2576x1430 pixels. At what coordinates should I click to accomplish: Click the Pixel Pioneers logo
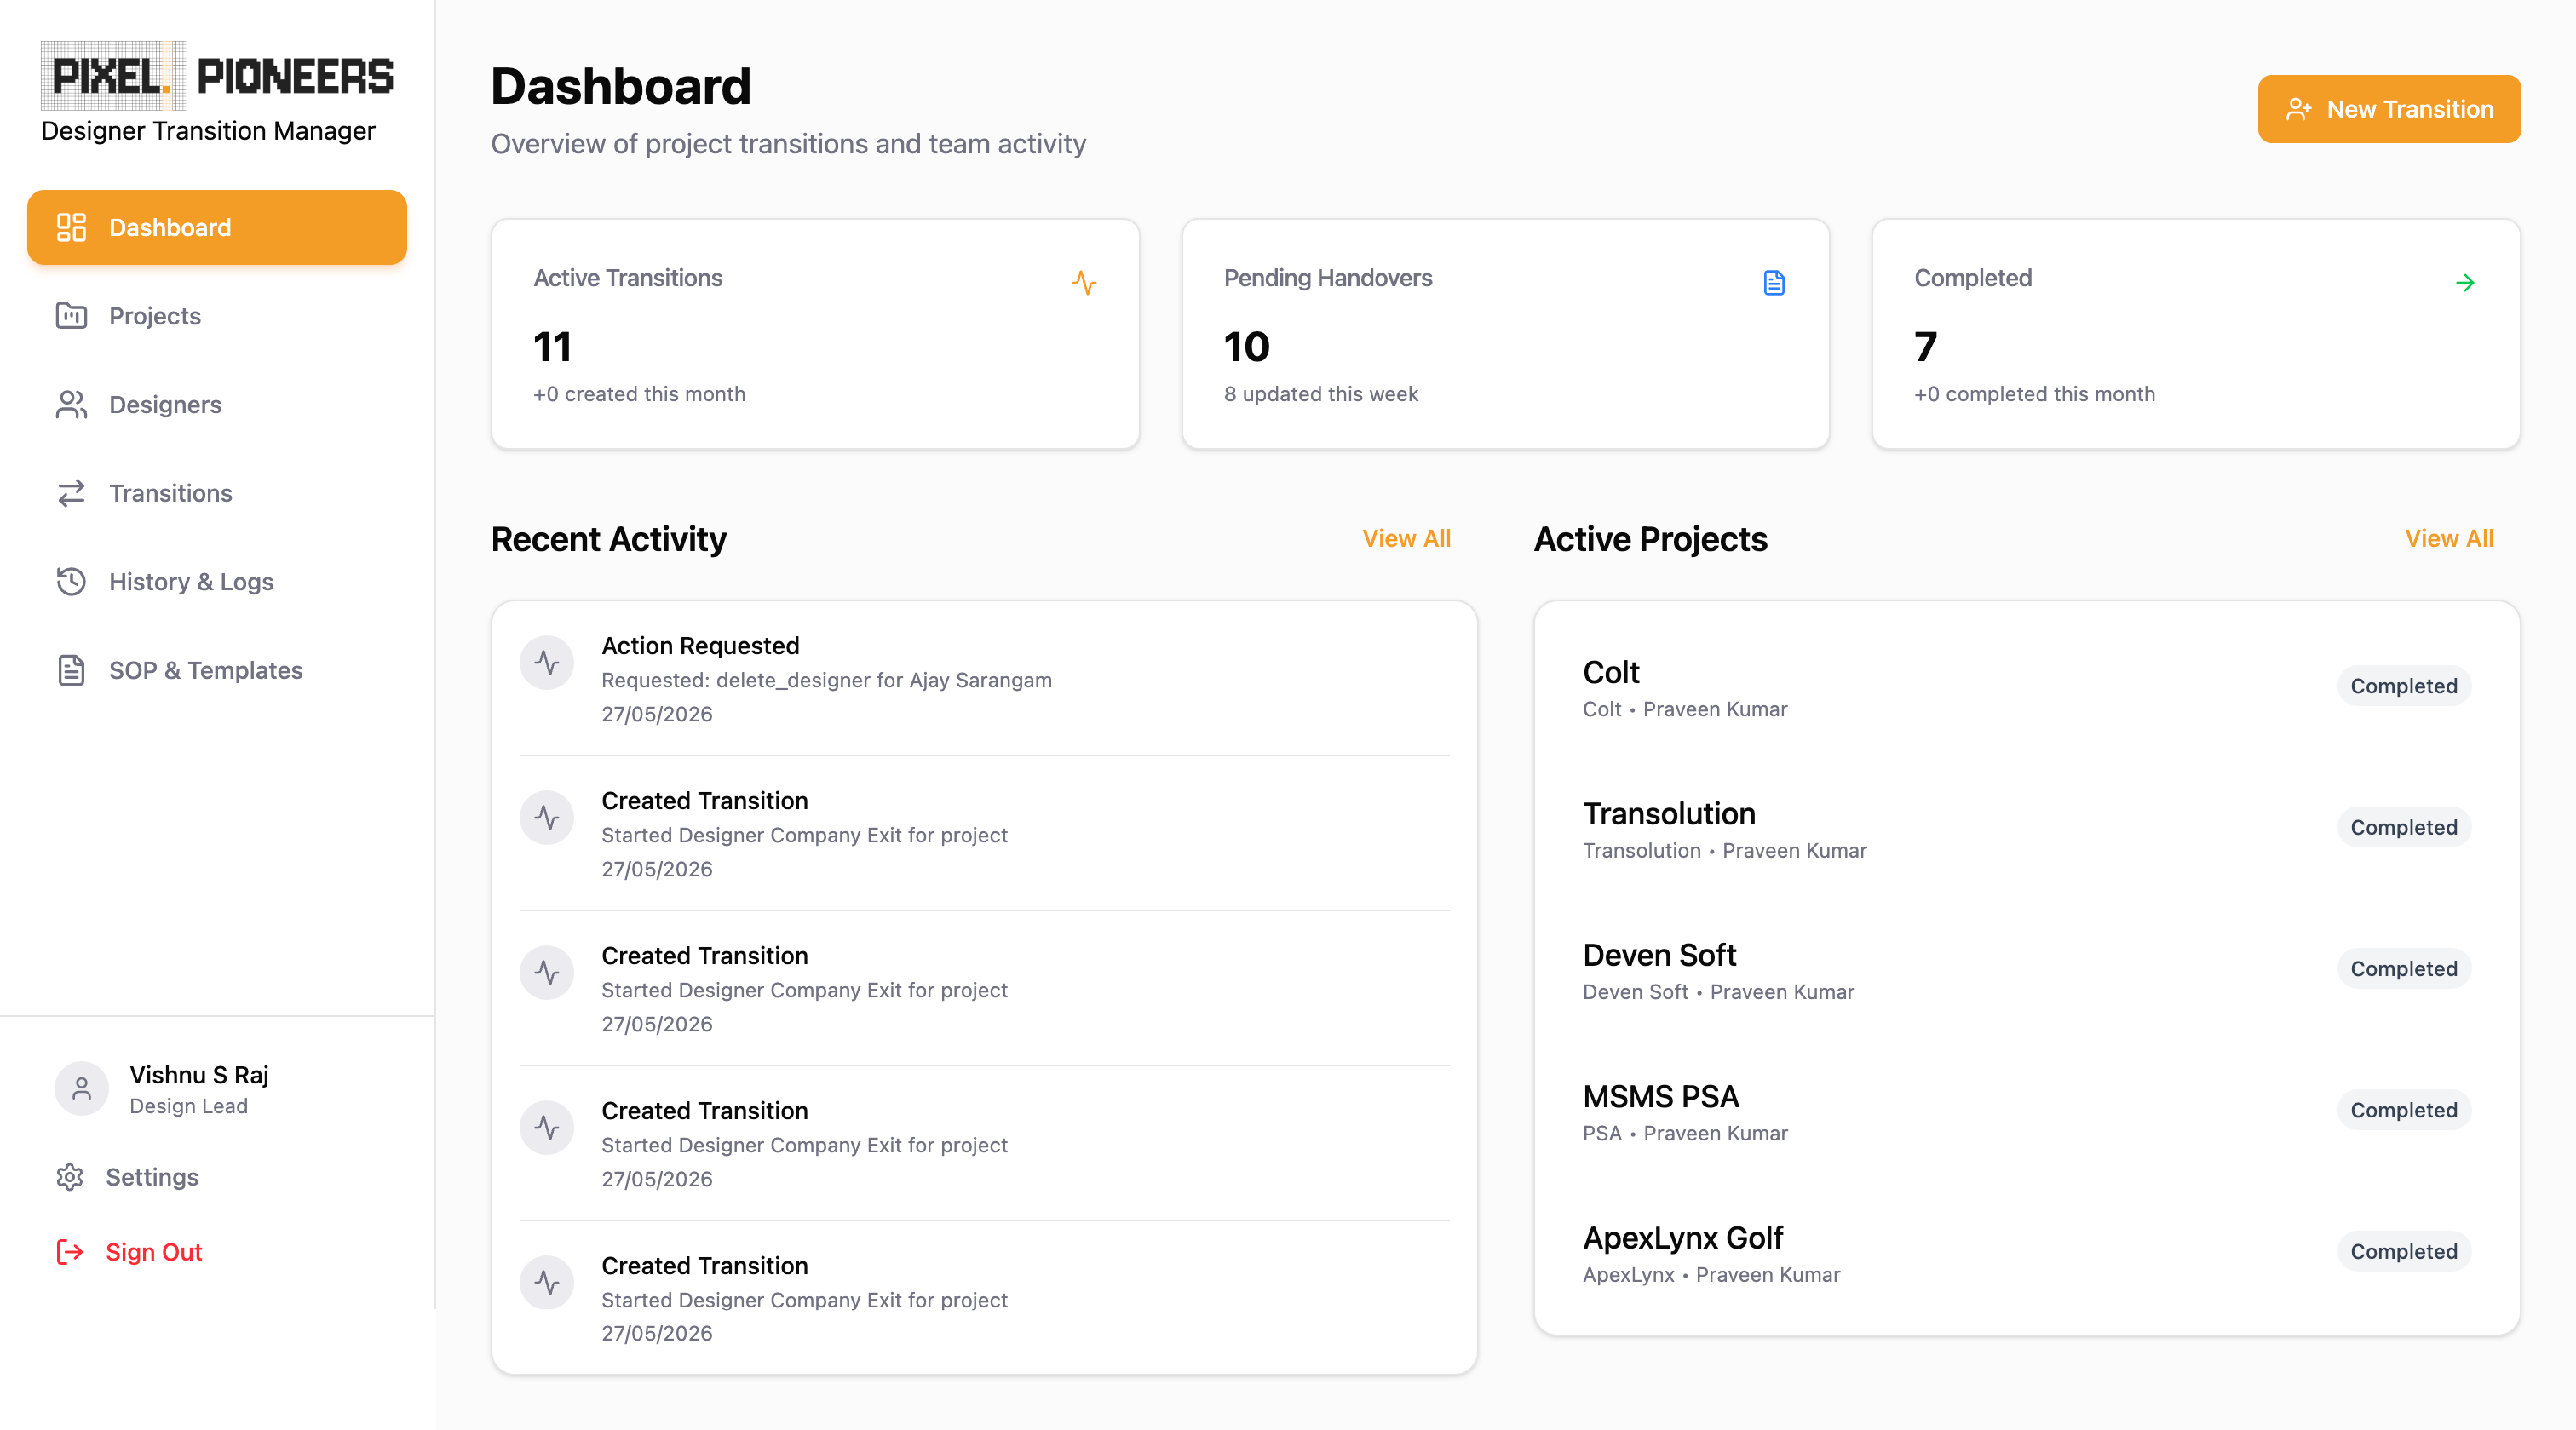coord(217,75)
